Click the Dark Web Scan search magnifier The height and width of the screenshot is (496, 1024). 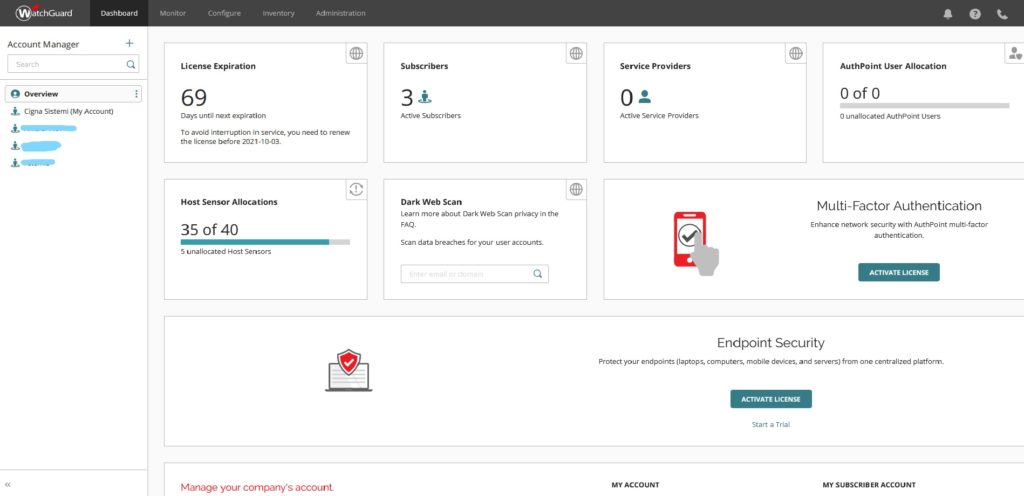tap(537, 274)
